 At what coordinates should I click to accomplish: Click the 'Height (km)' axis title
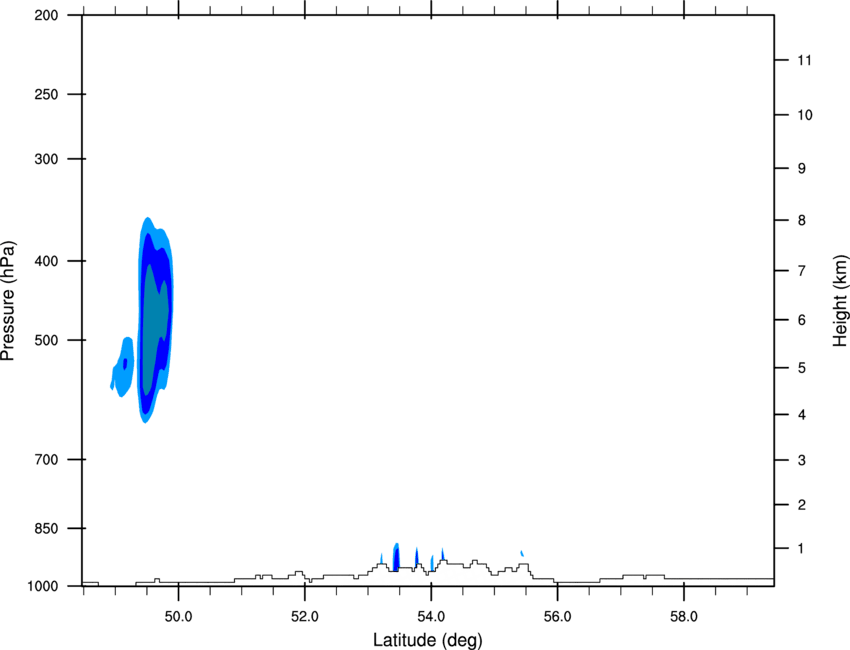(840, 300)
